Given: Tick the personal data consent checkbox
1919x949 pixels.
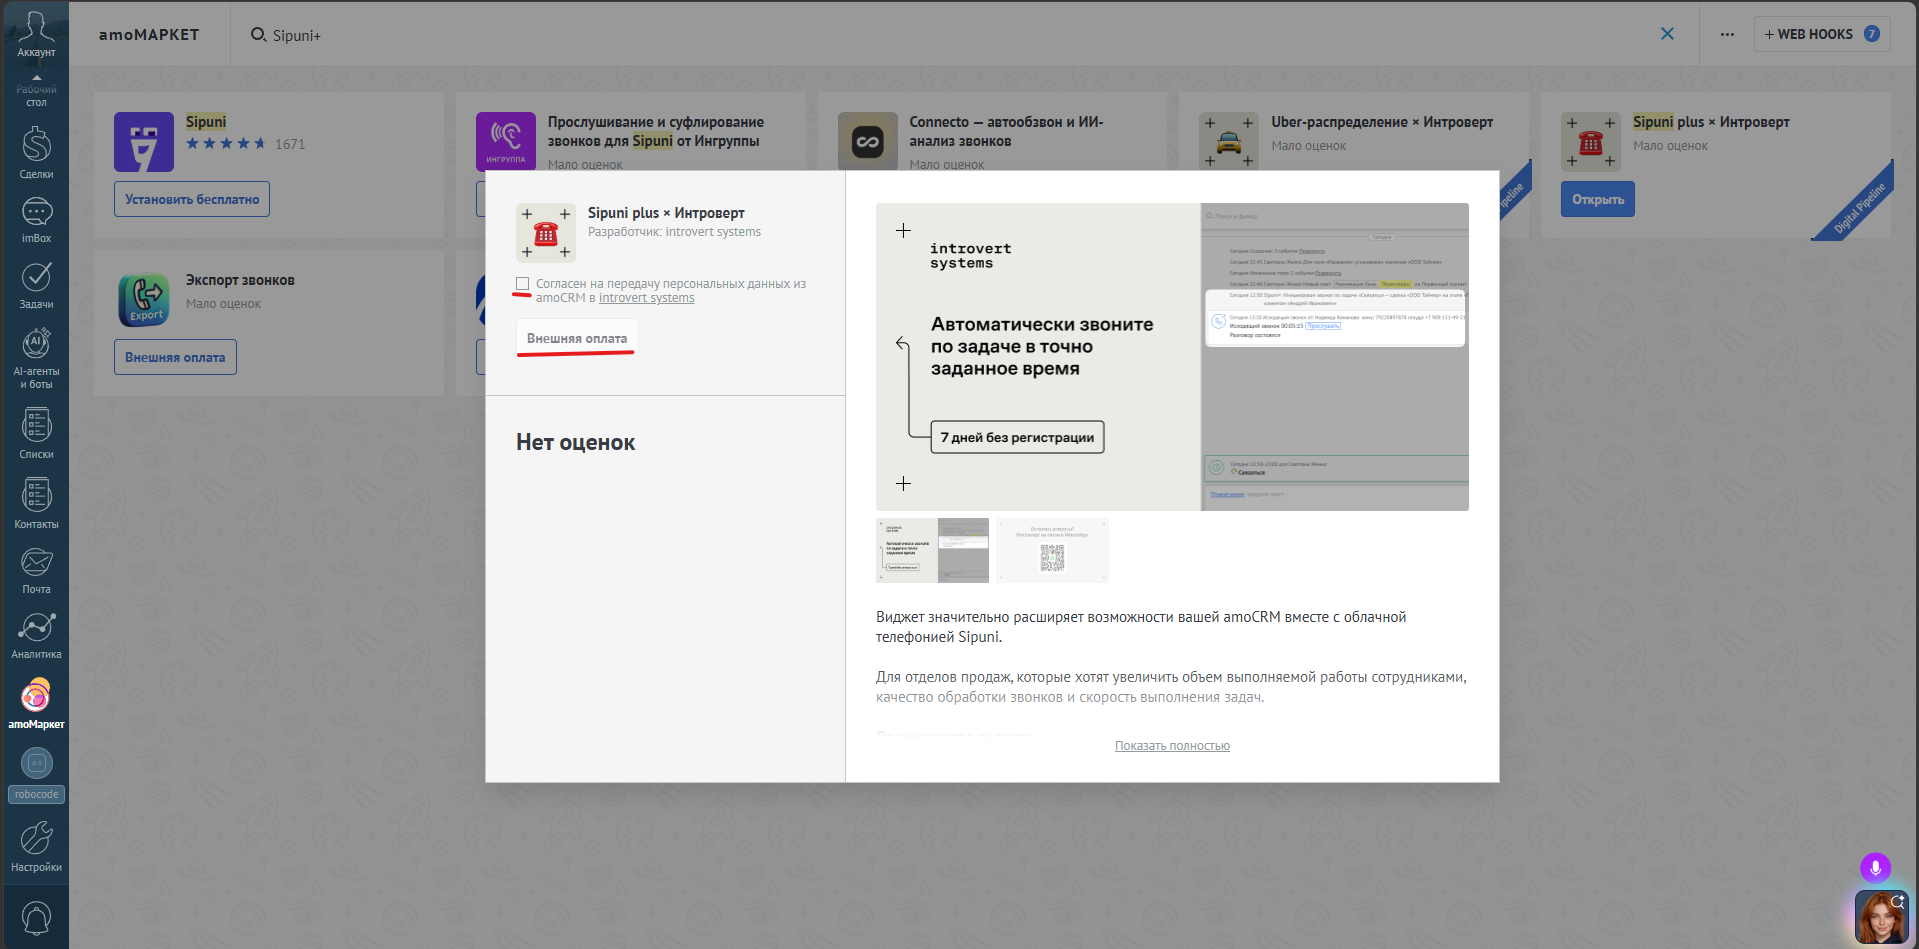Looking at the screenshot, I should (x=522, y=284).
